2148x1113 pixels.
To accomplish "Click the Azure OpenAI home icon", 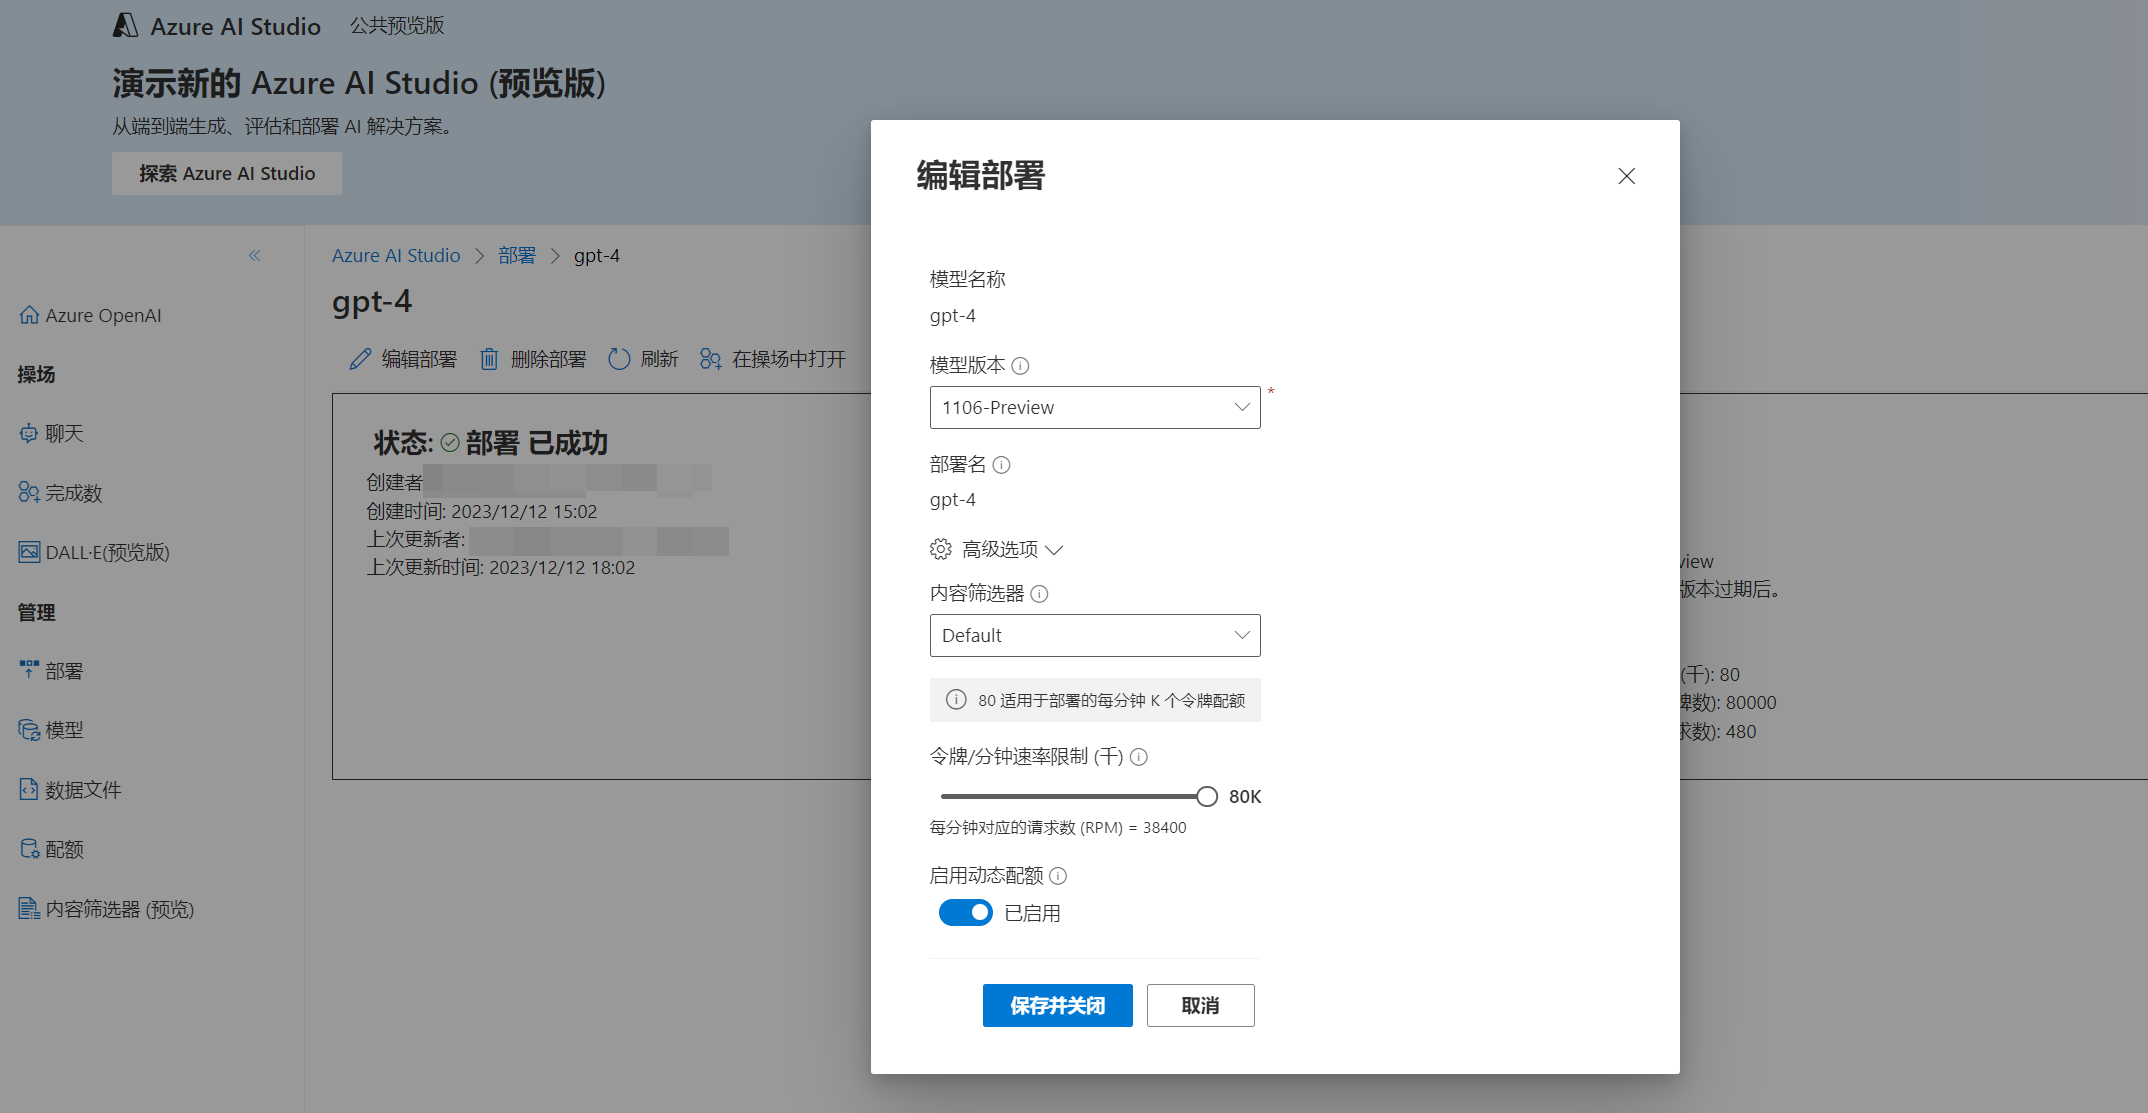I will 29,315.
